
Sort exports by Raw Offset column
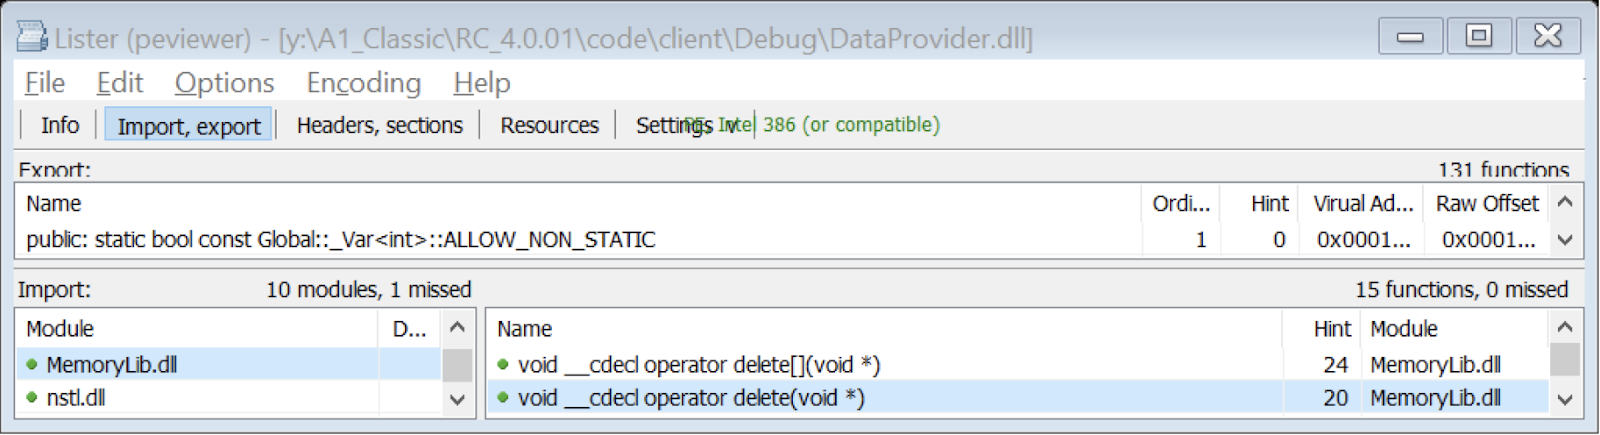coord(1486,204)
